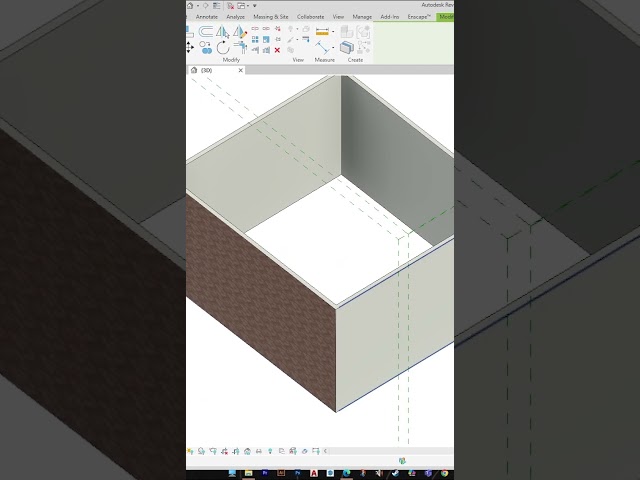Toggle Shadows in view control bar
640x480 pixels.
point(202,451)
